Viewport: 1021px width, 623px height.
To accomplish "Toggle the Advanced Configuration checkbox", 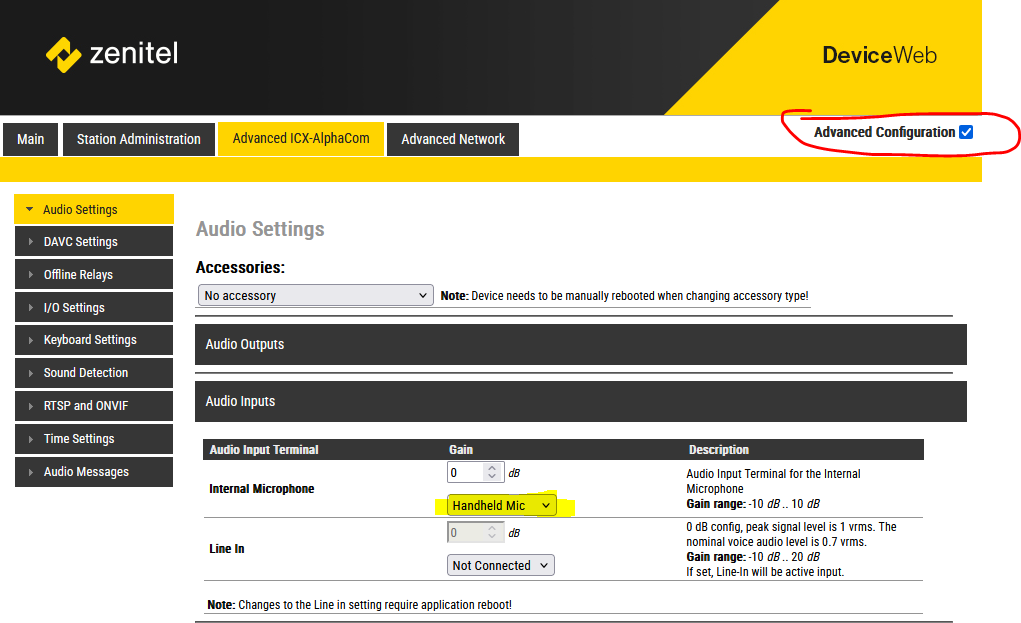I will (965, 132).
